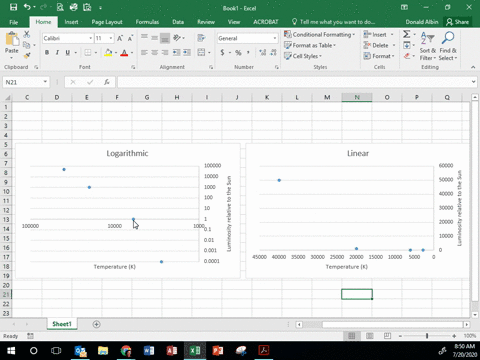
Task: Cut the selection with scissors icon
Action: click(x=27, y=34)
